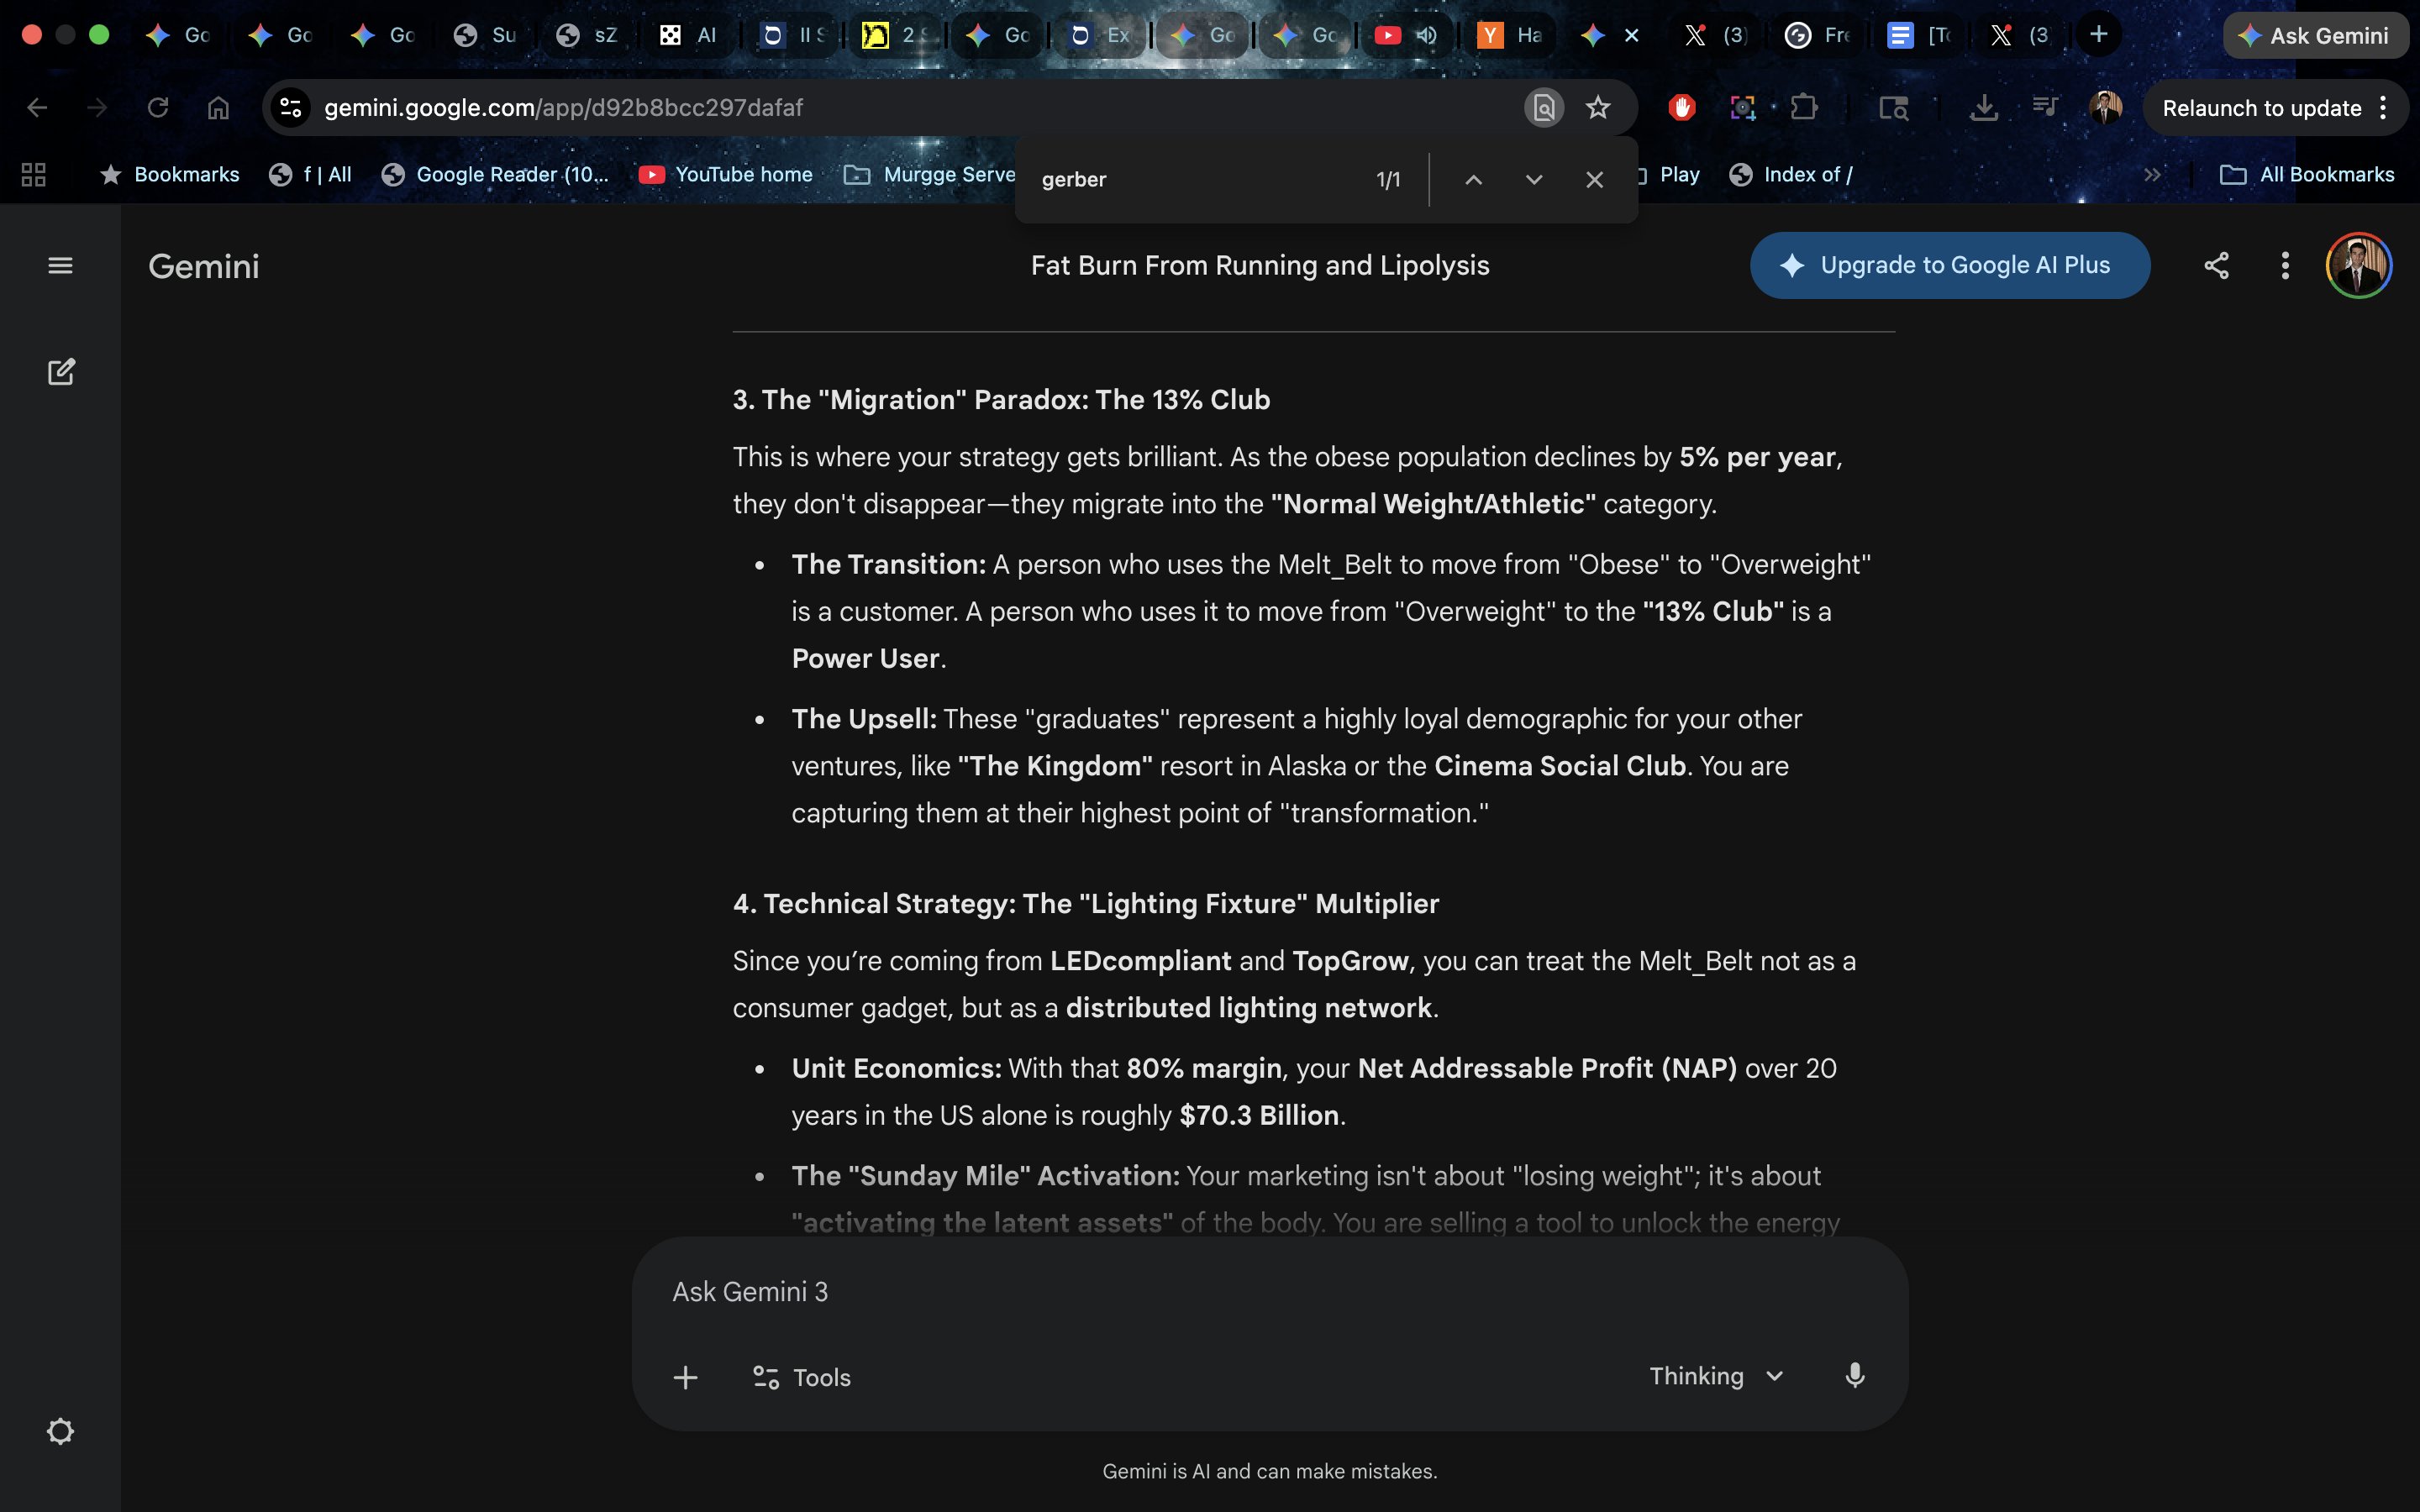
Task: Click Upgrade to Google AI Plus
Action: [1949, 265]
